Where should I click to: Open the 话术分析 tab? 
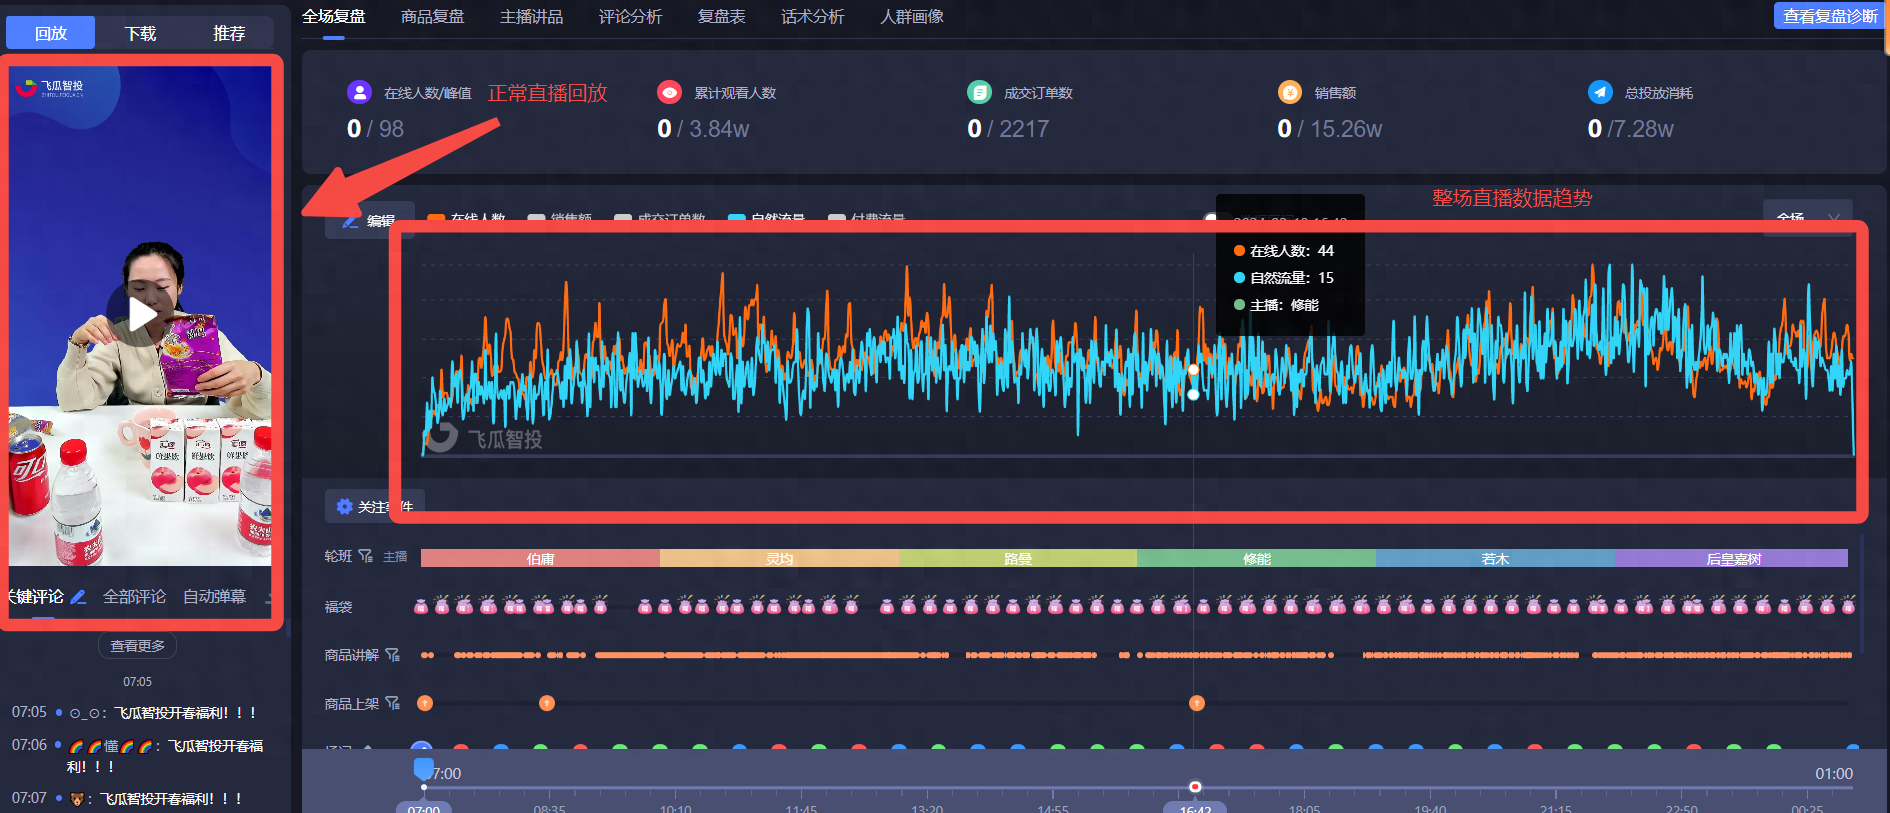point(813,17)
